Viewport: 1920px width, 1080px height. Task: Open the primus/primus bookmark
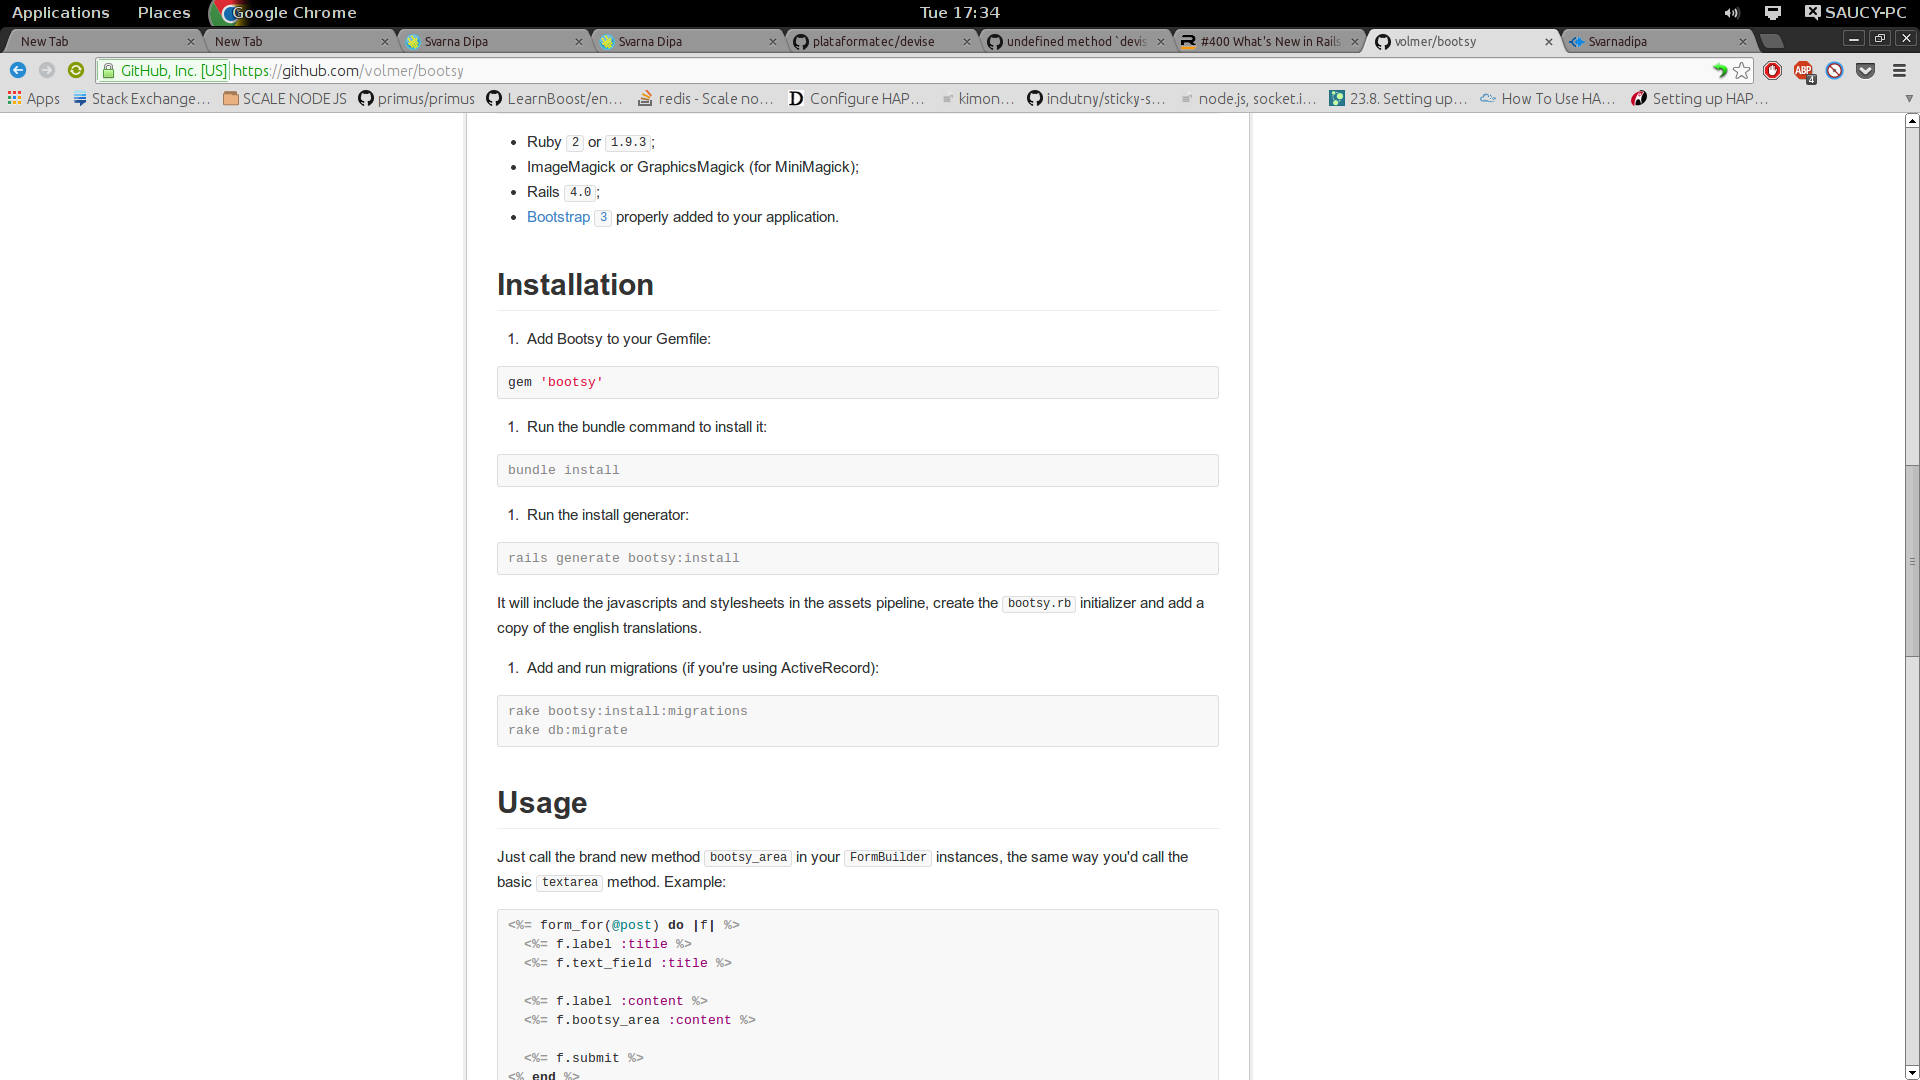tap(416, 98)
